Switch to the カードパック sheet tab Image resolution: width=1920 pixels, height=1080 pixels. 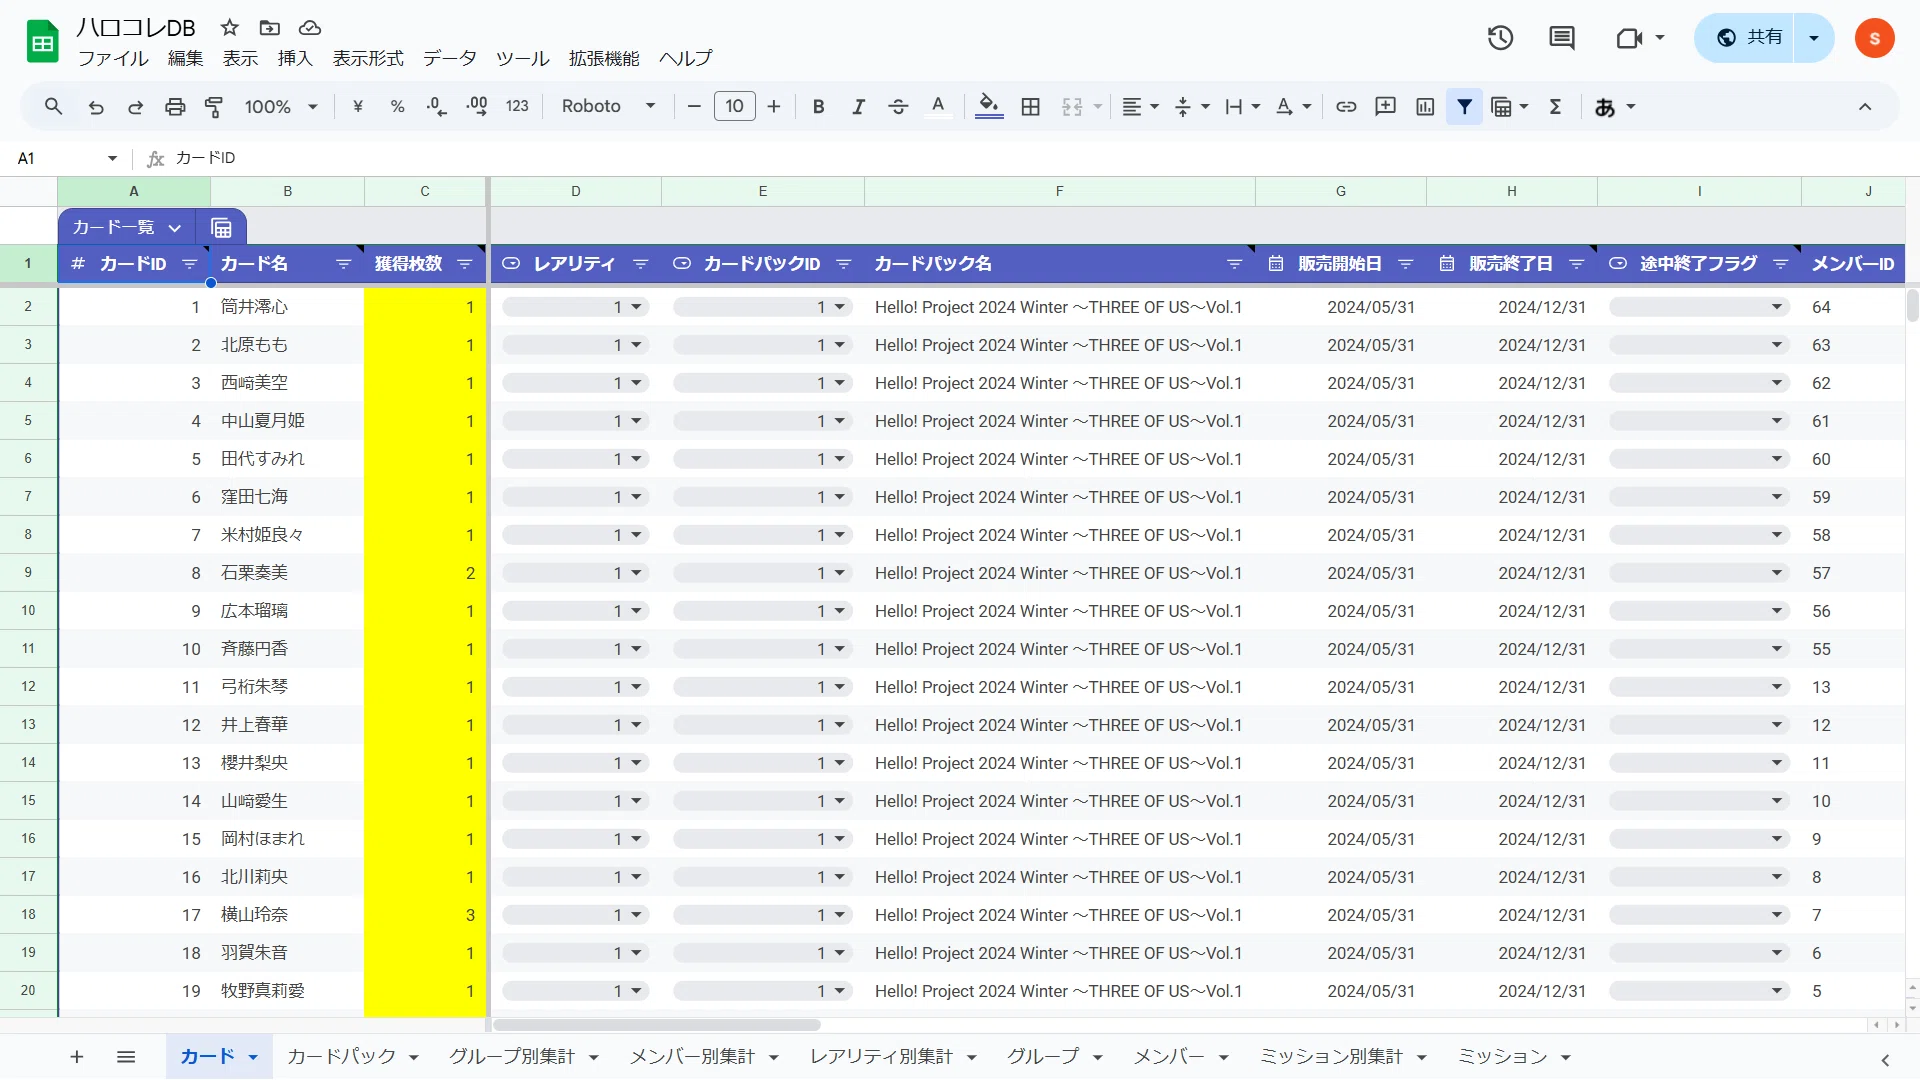pyautogui.click(x=342, y=1056)
